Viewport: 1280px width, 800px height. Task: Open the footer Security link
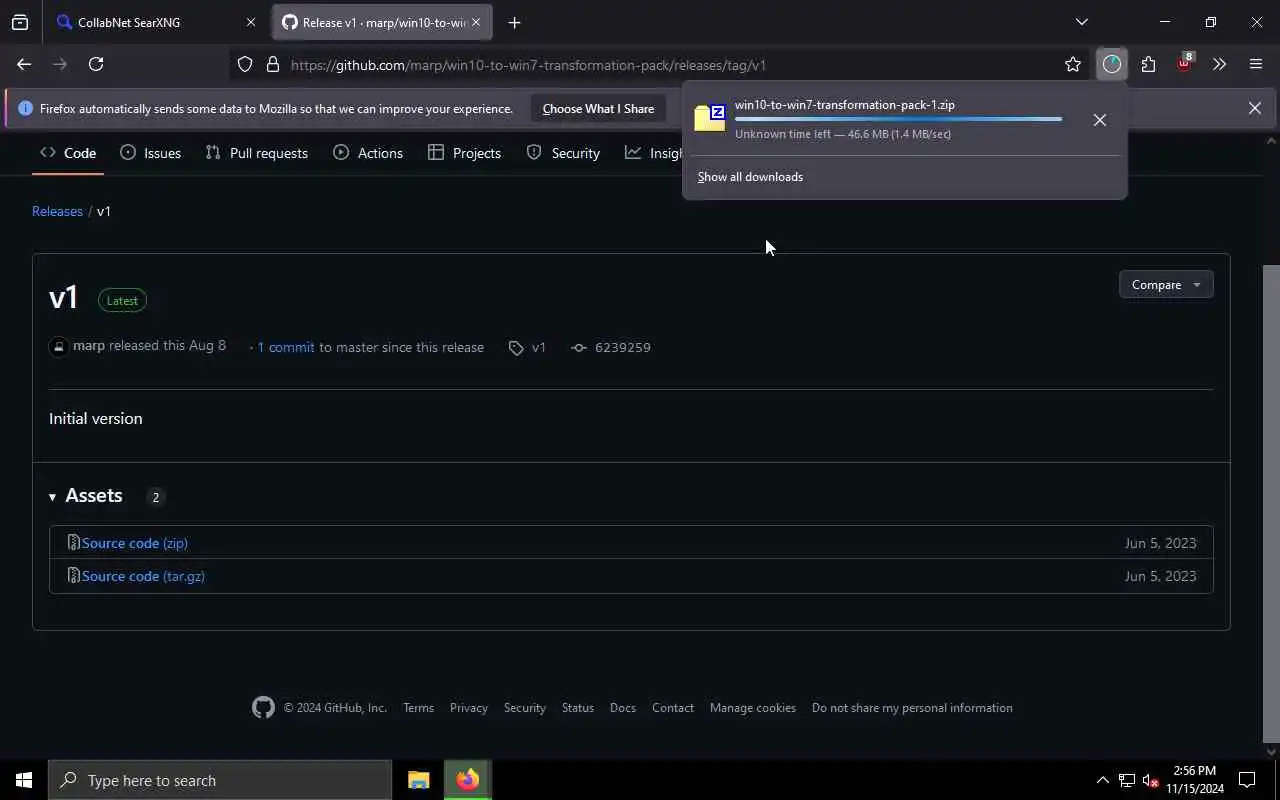[524, 708]
